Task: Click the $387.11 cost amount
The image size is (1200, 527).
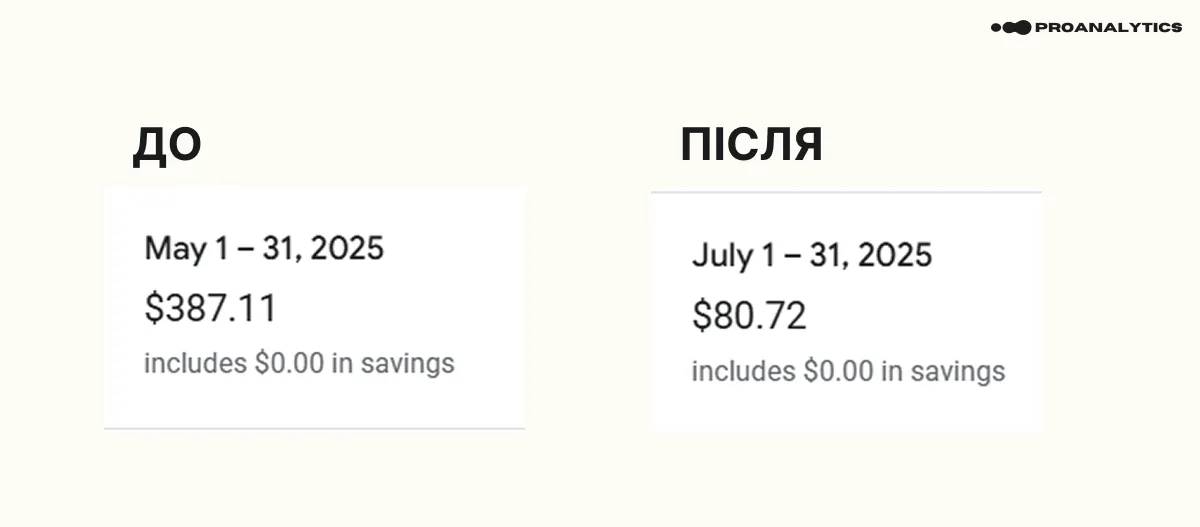Action: (x=210, y=309)
